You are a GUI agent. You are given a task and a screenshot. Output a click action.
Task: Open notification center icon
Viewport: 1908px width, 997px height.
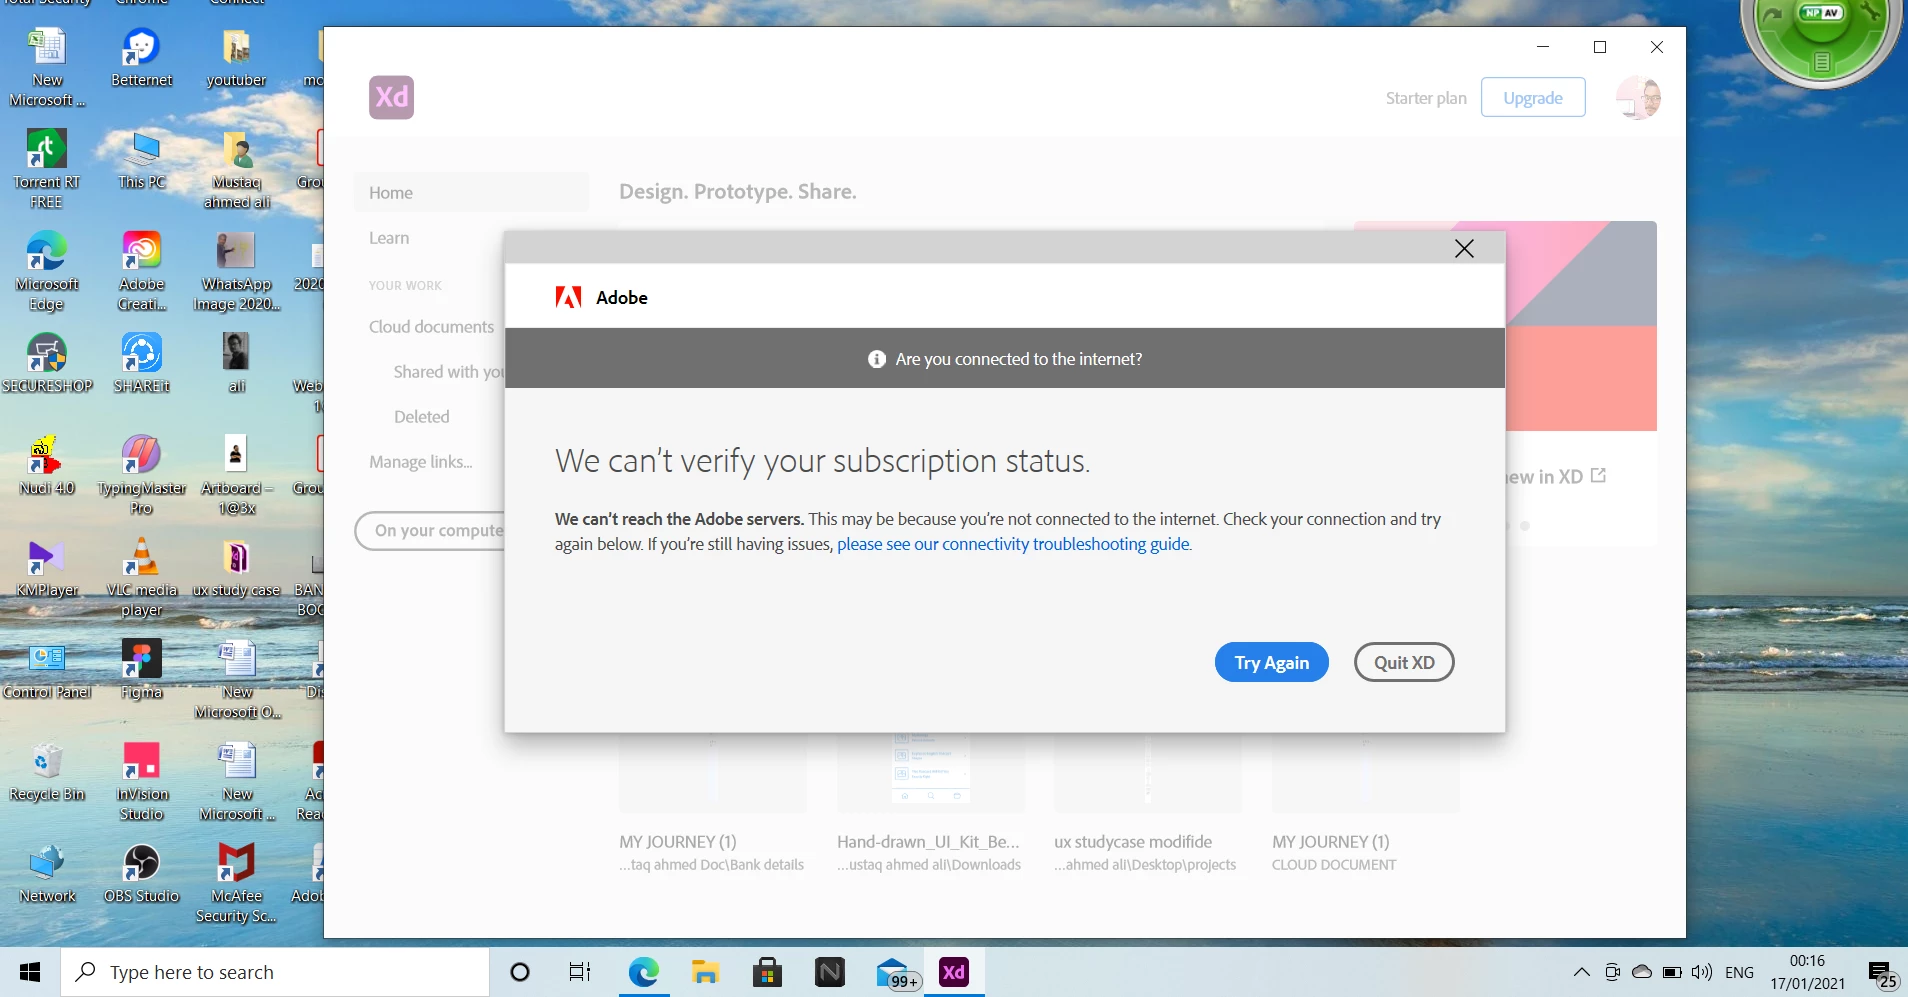point(1881,973)
